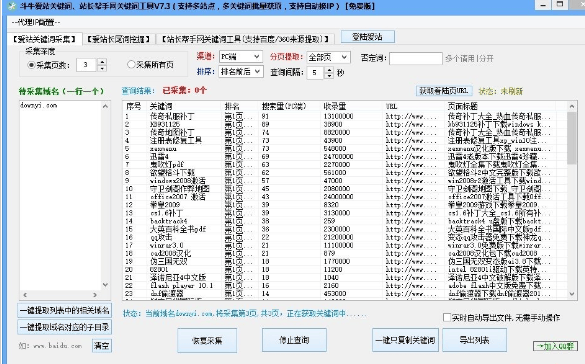Click the 序号 column header

[x=135, y=106]
